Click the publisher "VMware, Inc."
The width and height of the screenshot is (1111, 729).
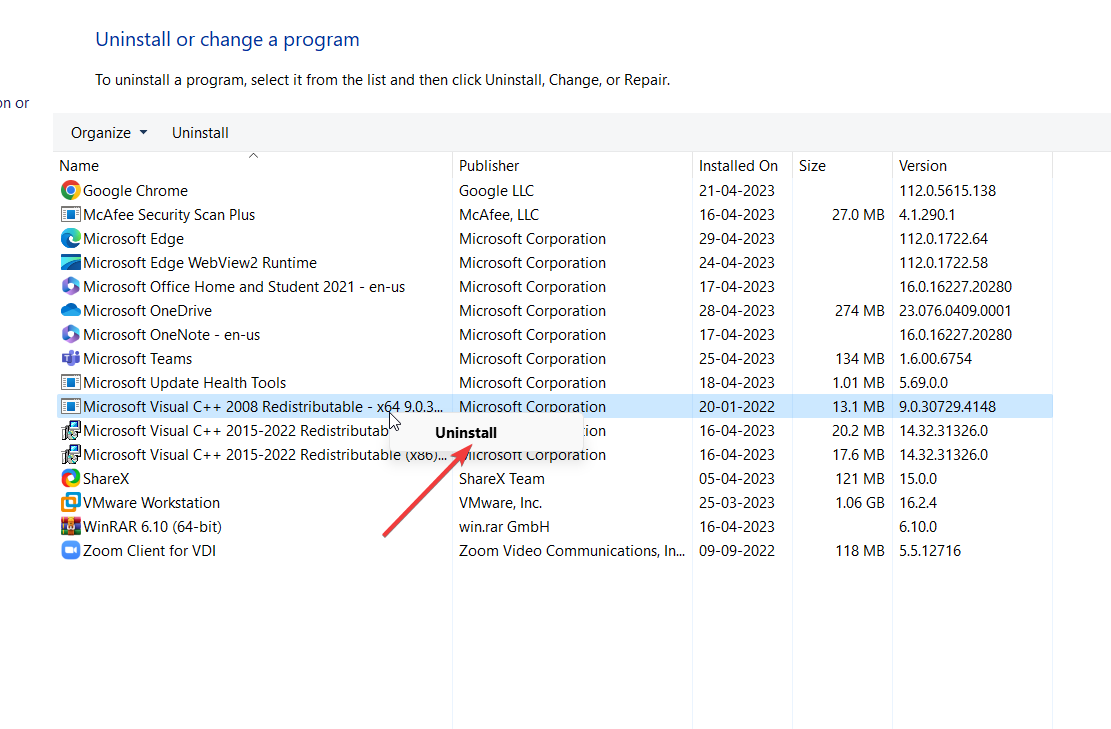[x=500, y=503]
